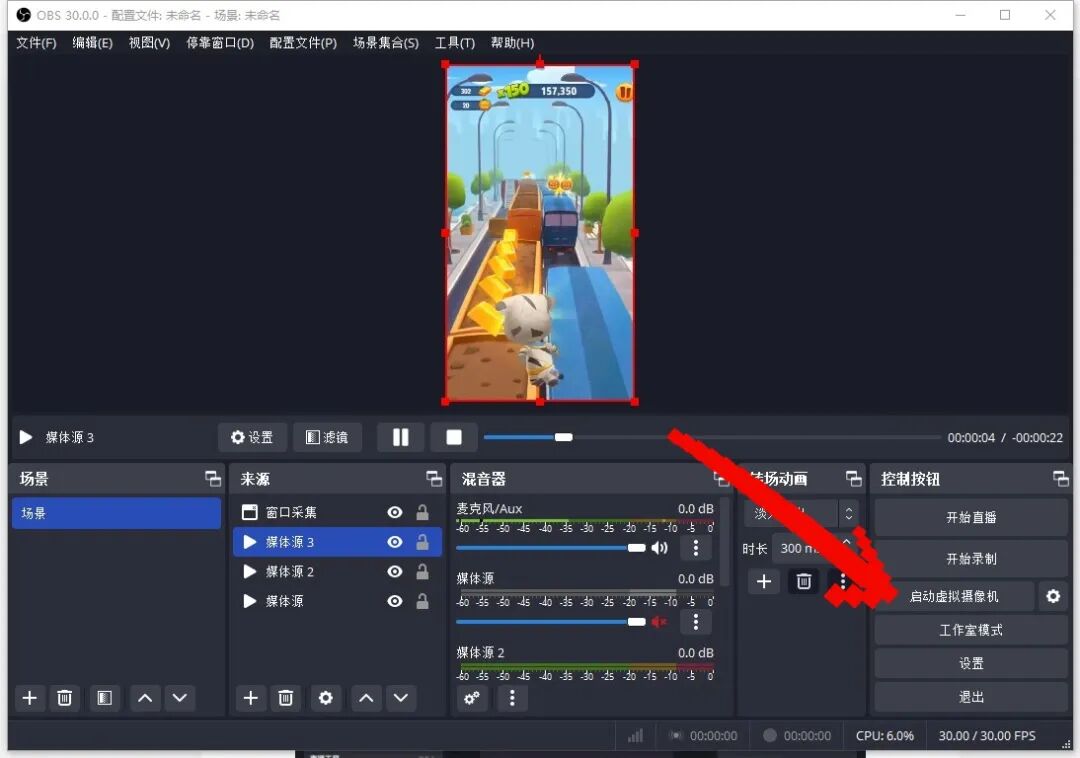Click the 时长 duration field
This screenshot has width=1080, height=758.
815,548
